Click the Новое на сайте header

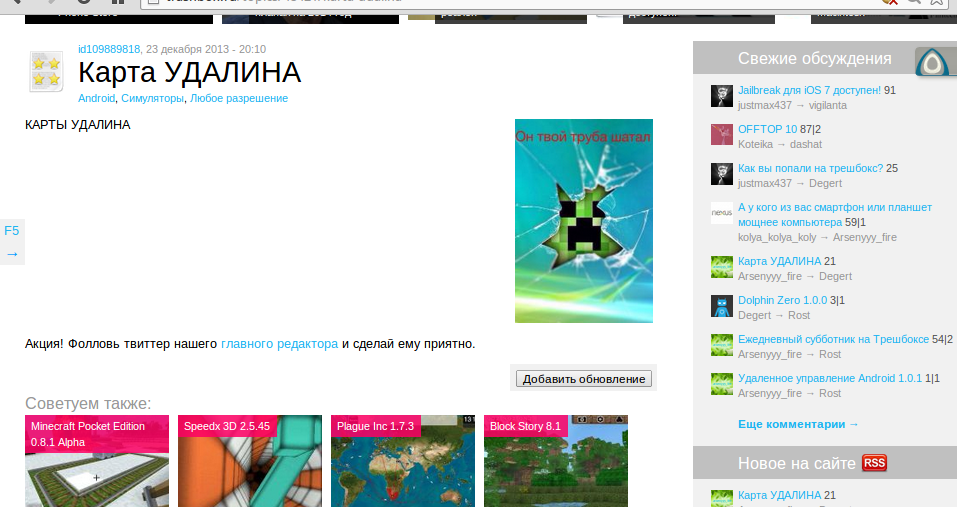[x=796, y=464]
